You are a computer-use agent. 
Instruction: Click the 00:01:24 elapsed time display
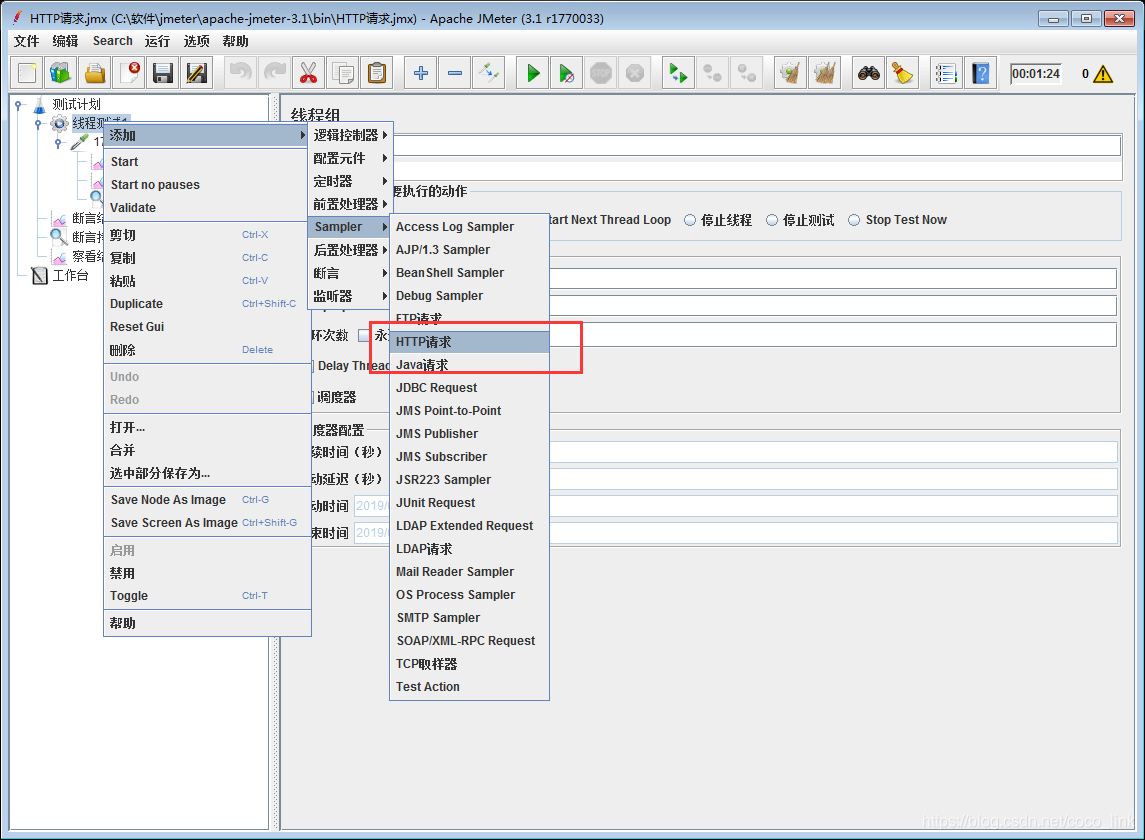[1035, 74]
